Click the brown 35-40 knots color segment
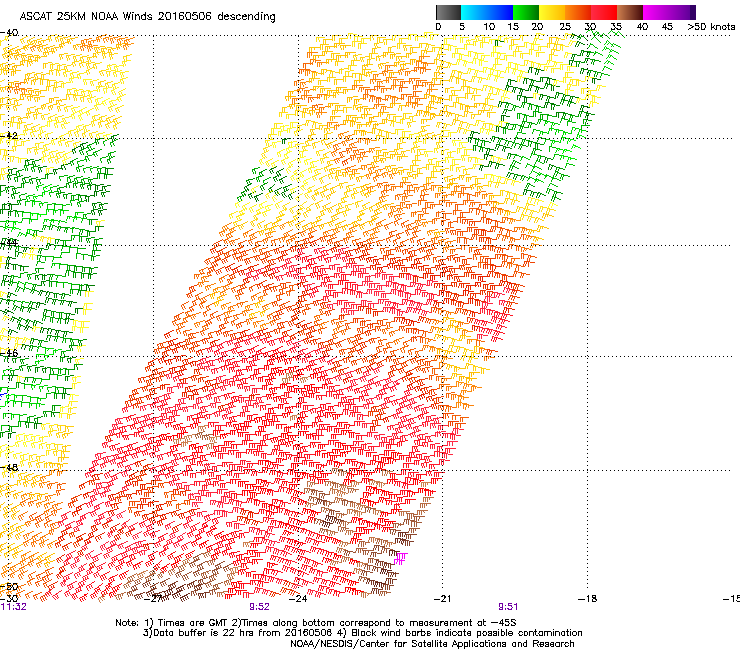 (x=630, y=12)
